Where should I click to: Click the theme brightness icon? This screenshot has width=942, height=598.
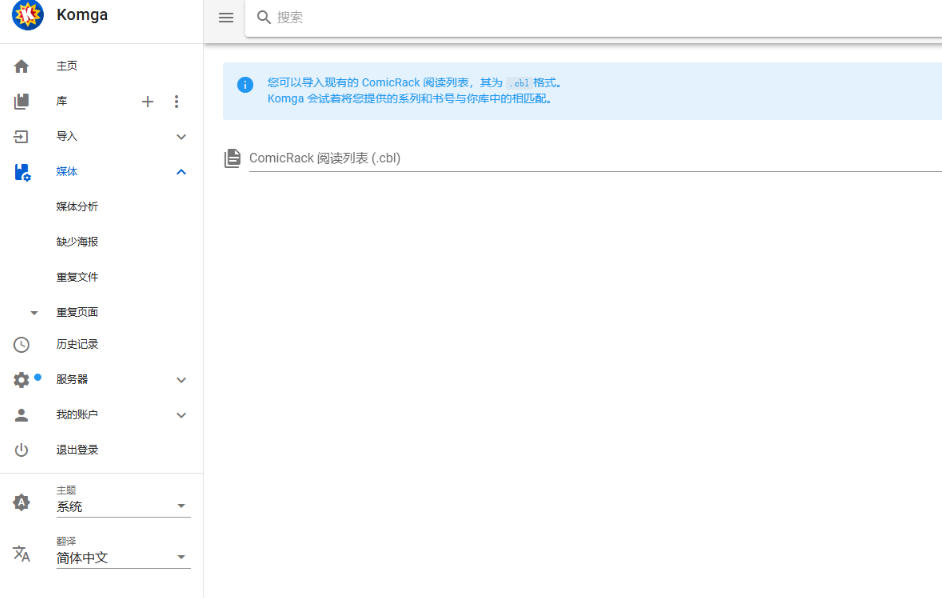[x=21, y=502]
